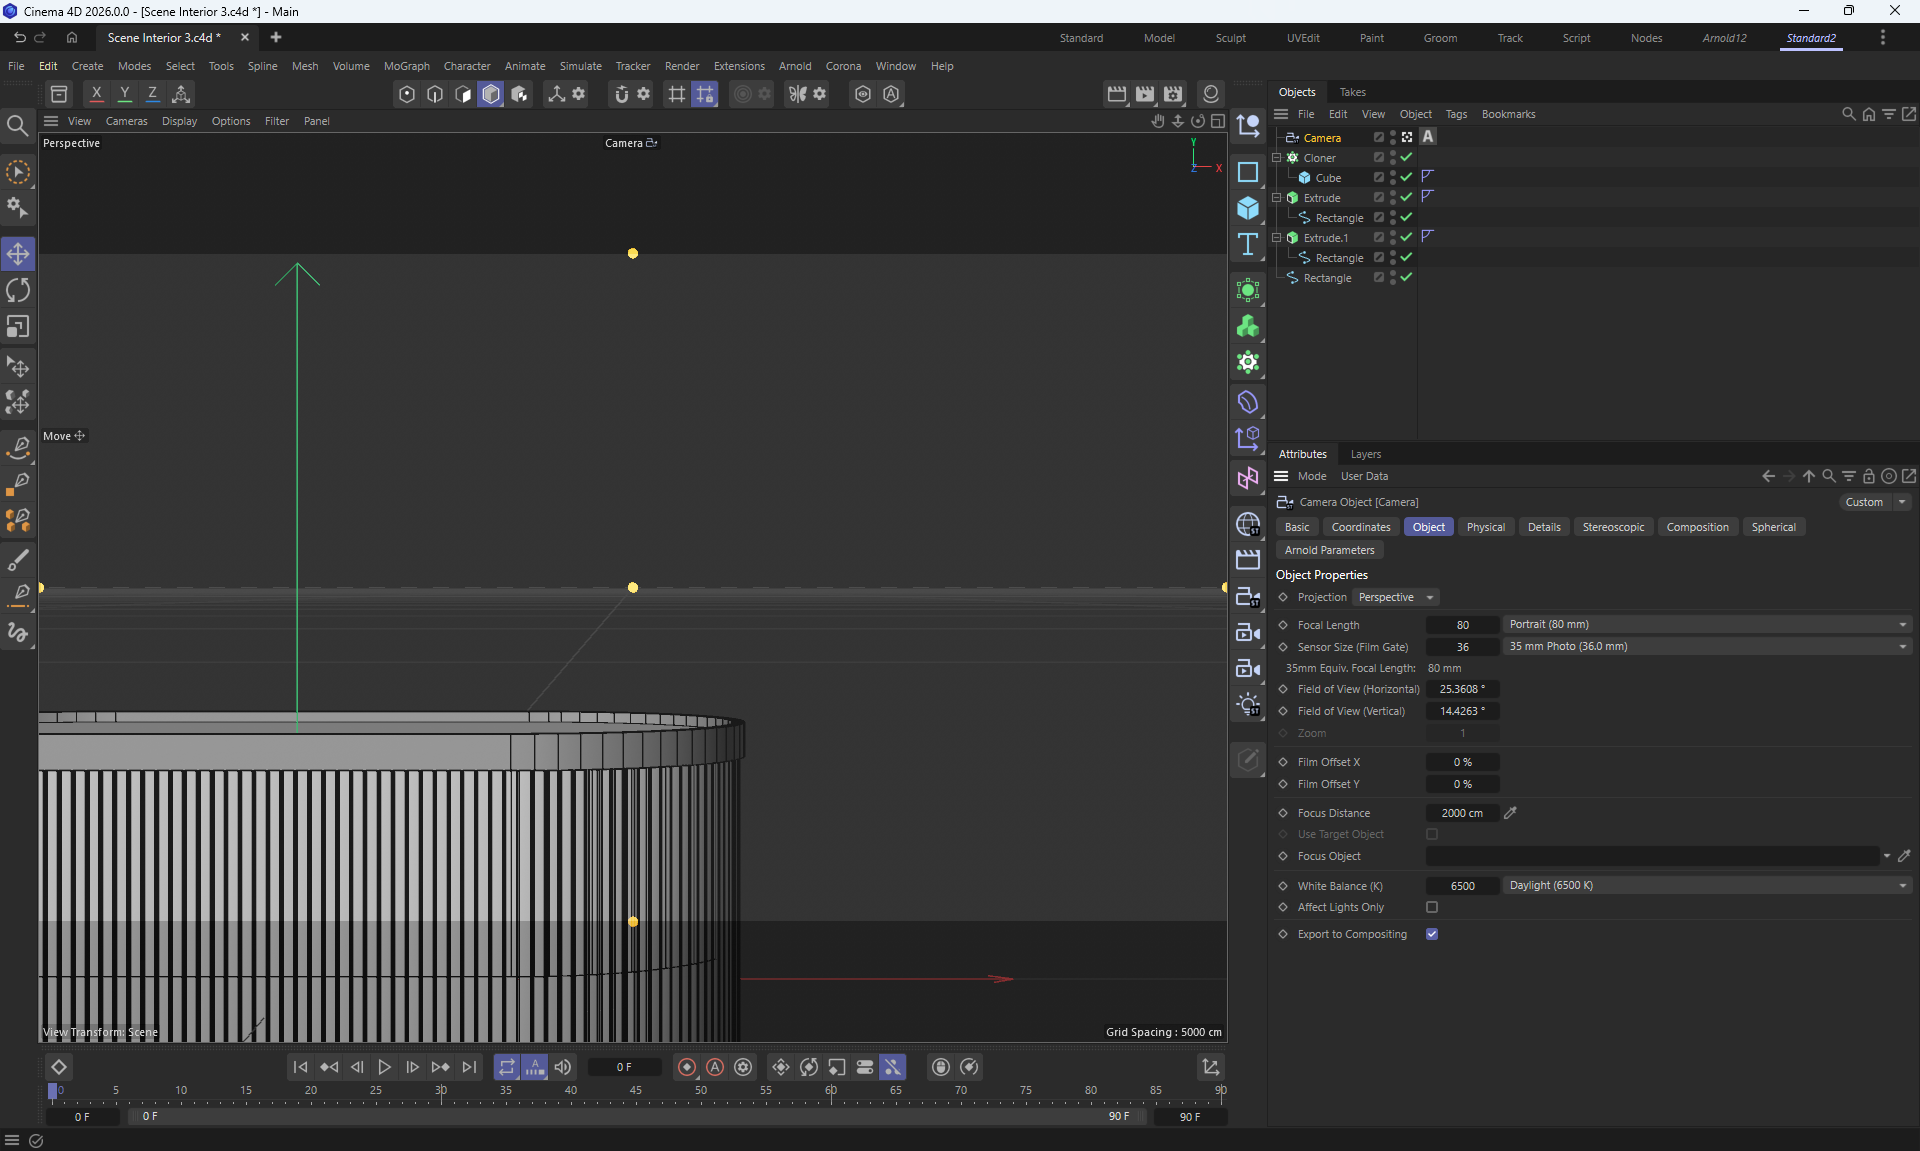
Task: Collapse the Extrude.1 object tree
Action: [1276, 238]
